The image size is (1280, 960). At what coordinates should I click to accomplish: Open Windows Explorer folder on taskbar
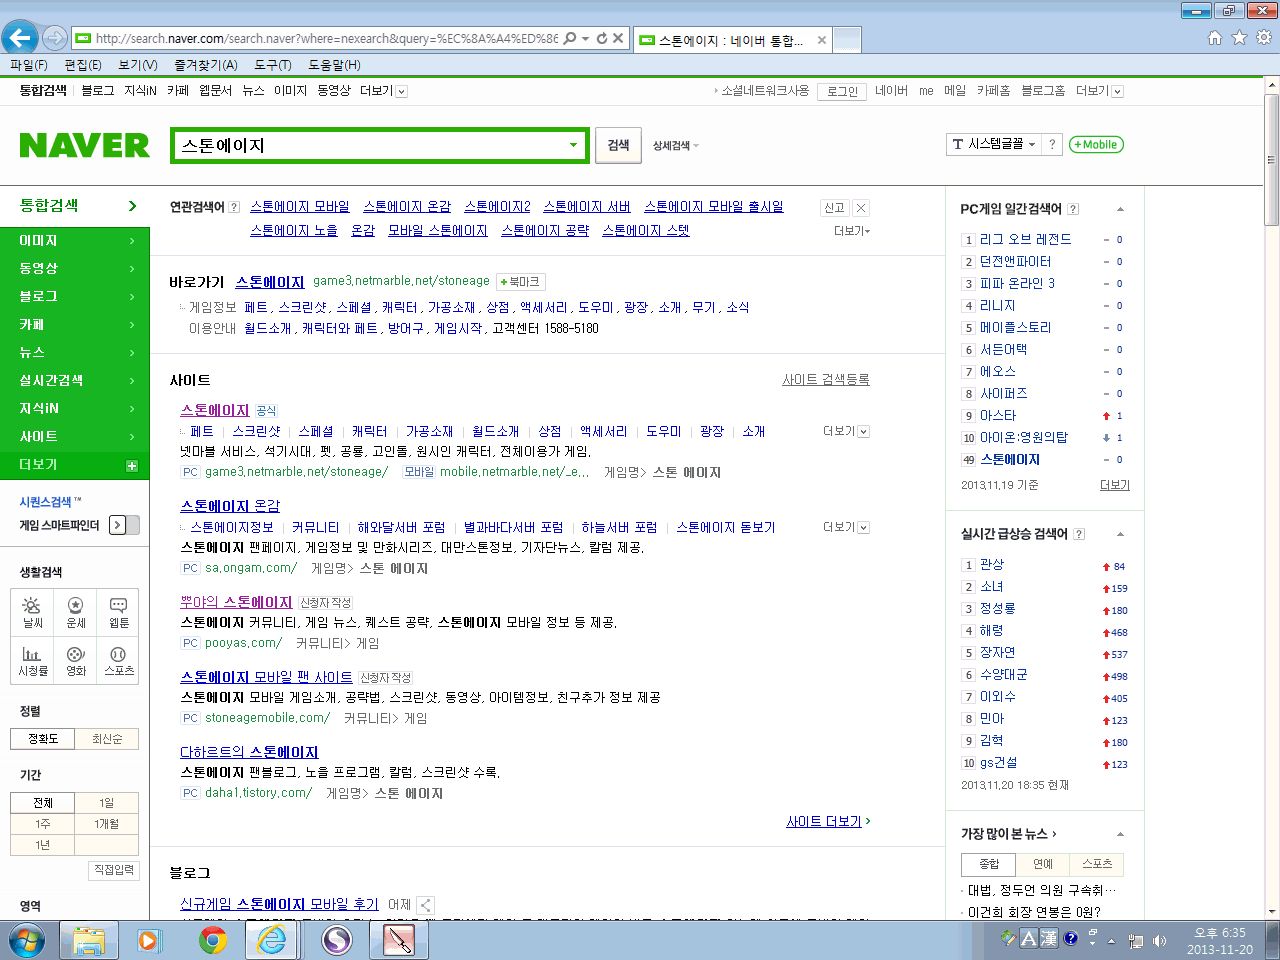point(89,940)
